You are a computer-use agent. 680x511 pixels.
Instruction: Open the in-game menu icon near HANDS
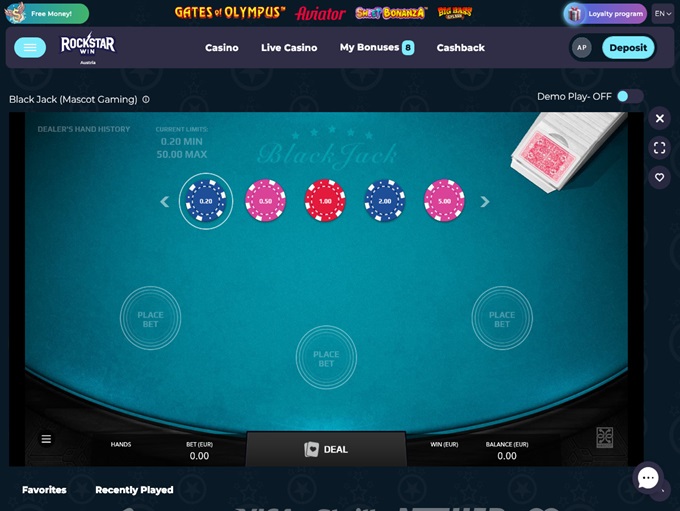coord(46,439)
